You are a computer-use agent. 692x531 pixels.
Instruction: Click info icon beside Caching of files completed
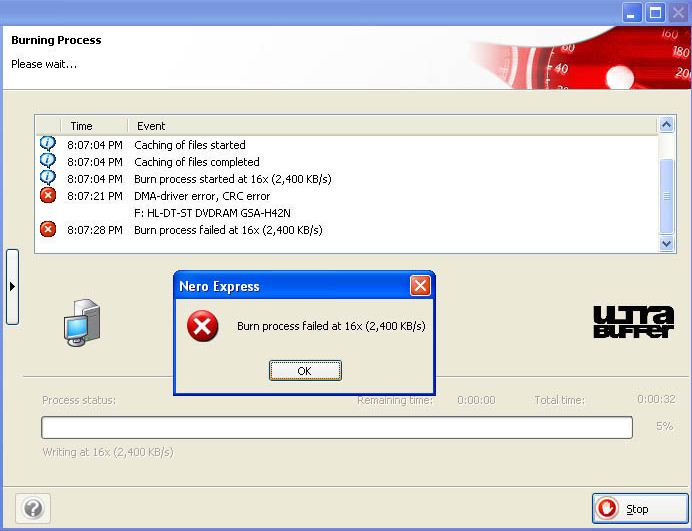click(47, 161)
